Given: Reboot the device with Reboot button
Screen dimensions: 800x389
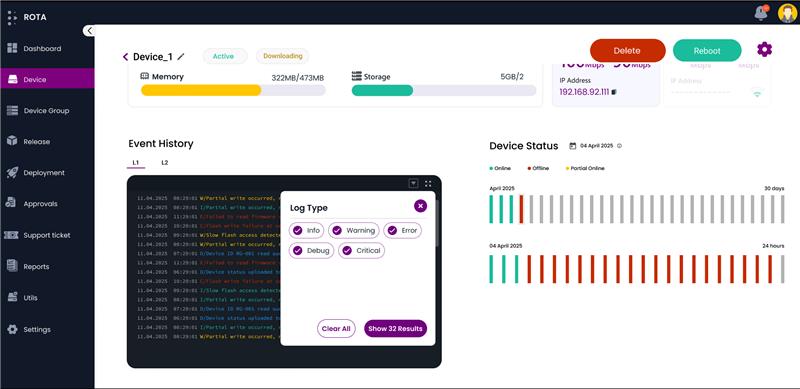Looking at the screenshot, I should (x=707, y=51).
